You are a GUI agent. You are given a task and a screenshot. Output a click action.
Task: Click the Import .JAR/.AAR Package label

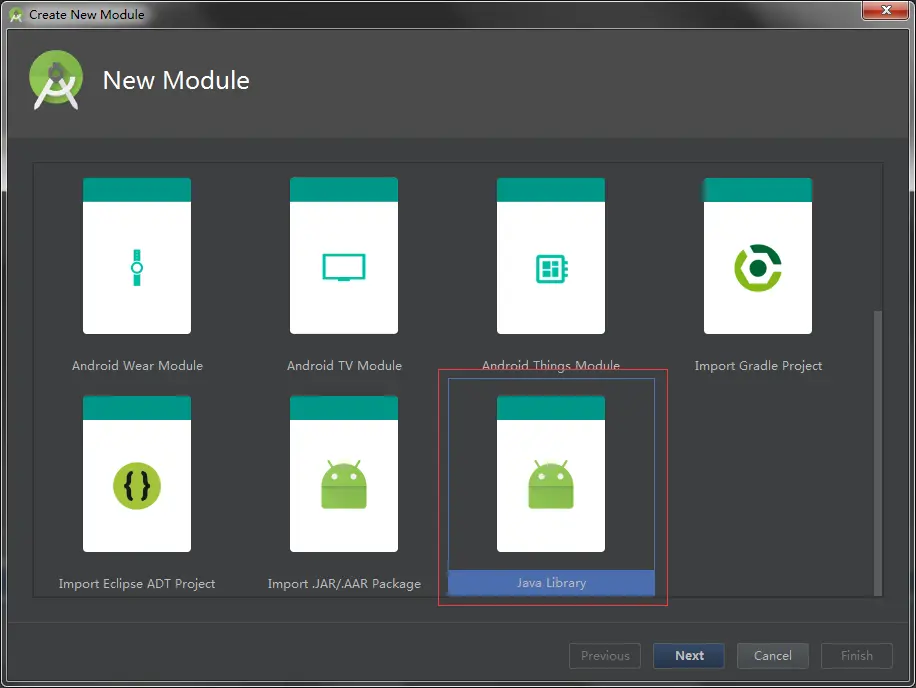[x=344, y=583]
